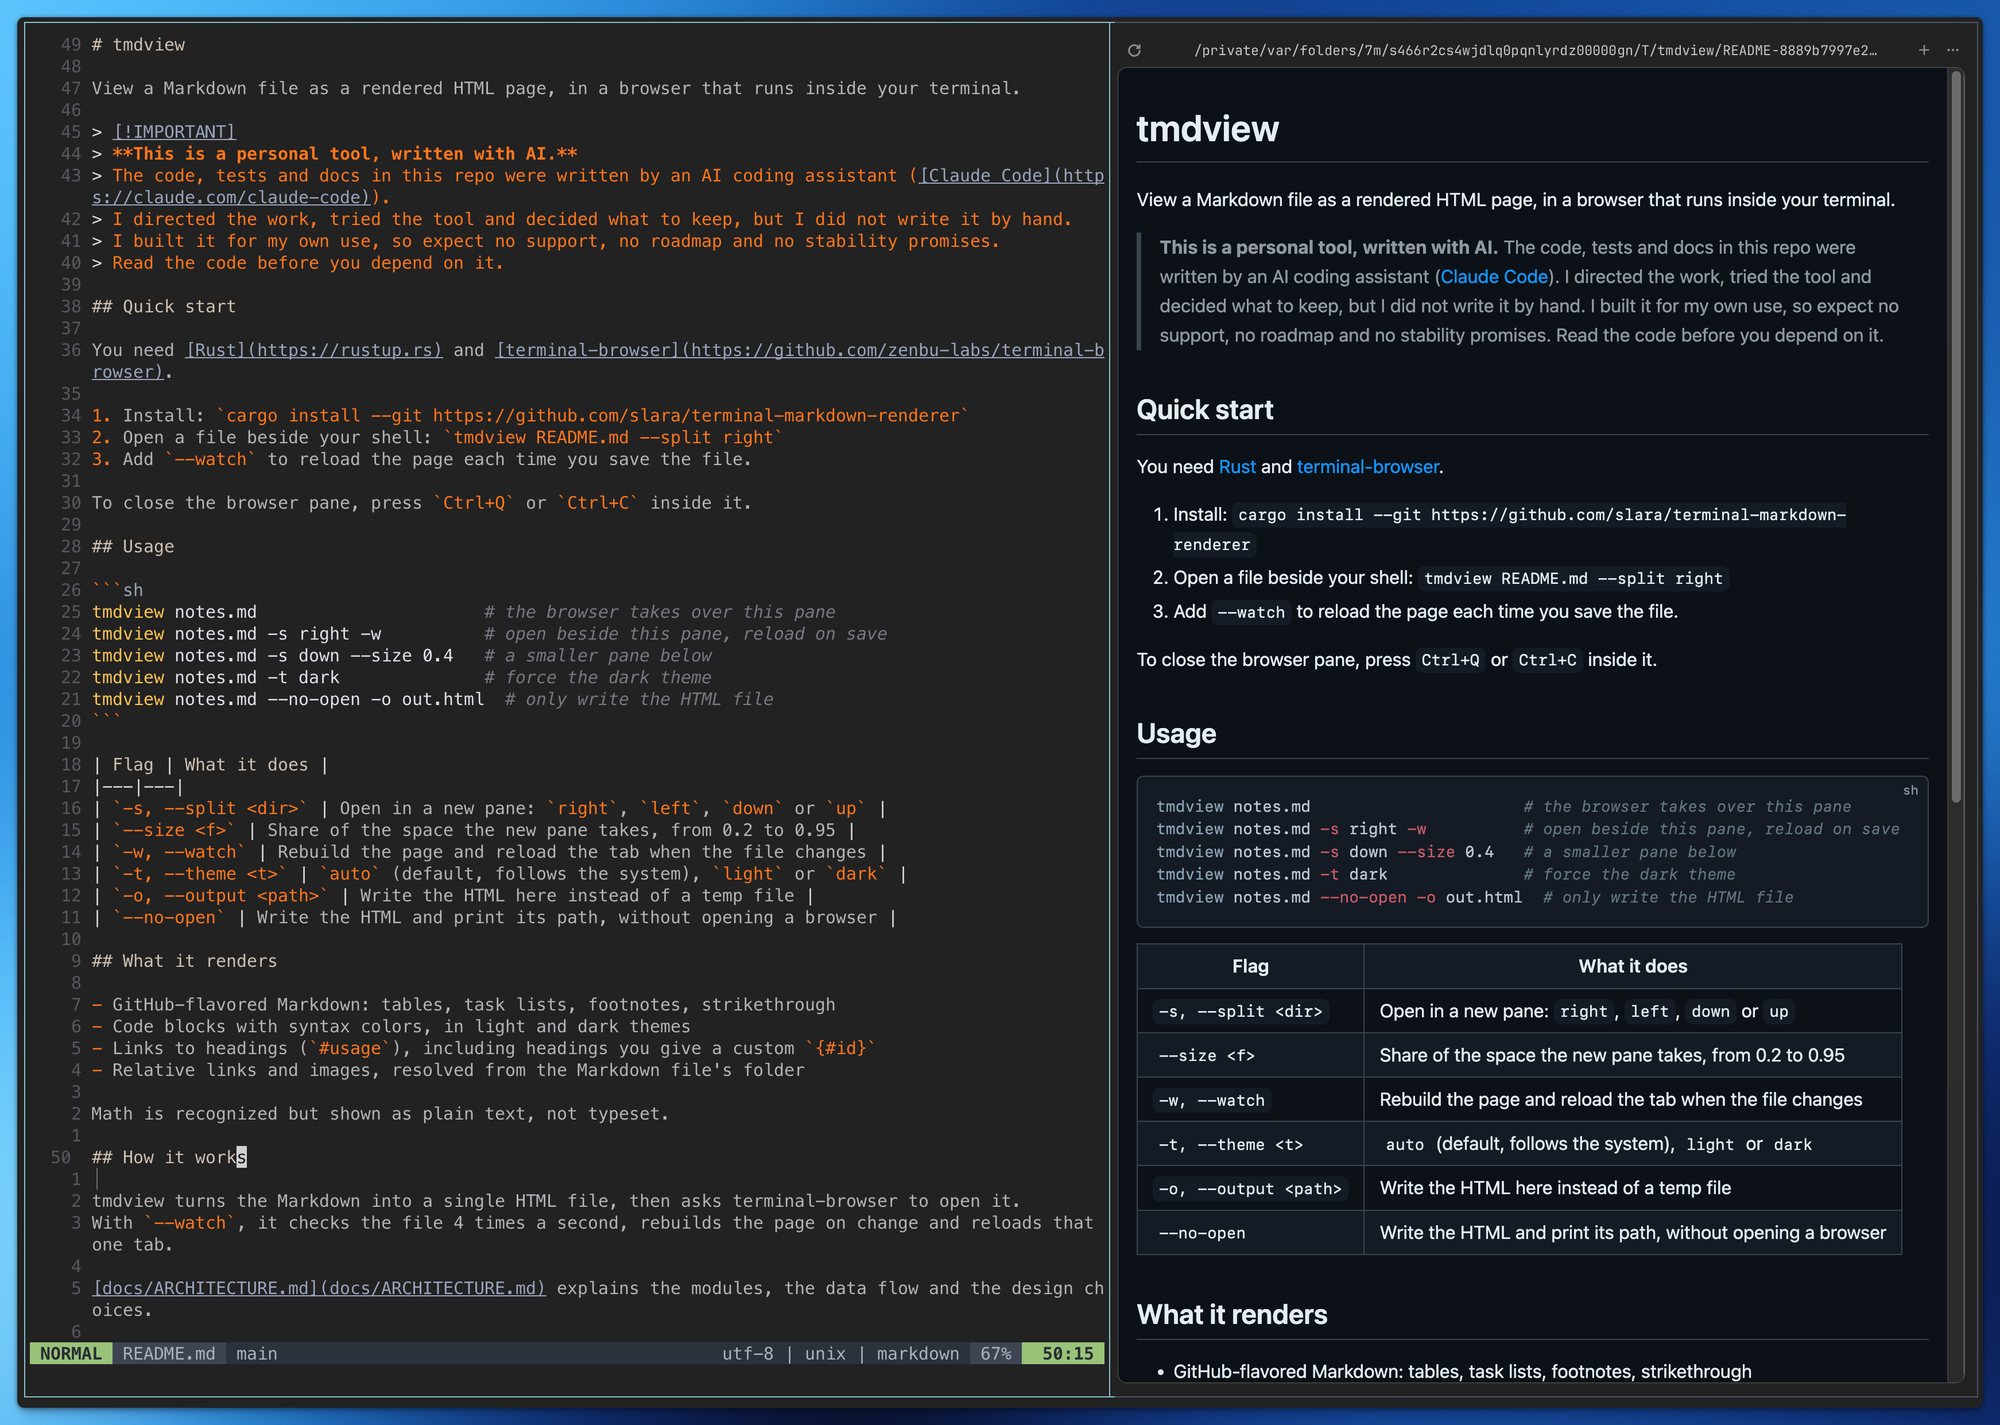Image resolution: width=2000 pixels, height=1425 pixels.
Task: Click the rendered tmdview README.md --split right code
Action: (x=1573, y=578)
